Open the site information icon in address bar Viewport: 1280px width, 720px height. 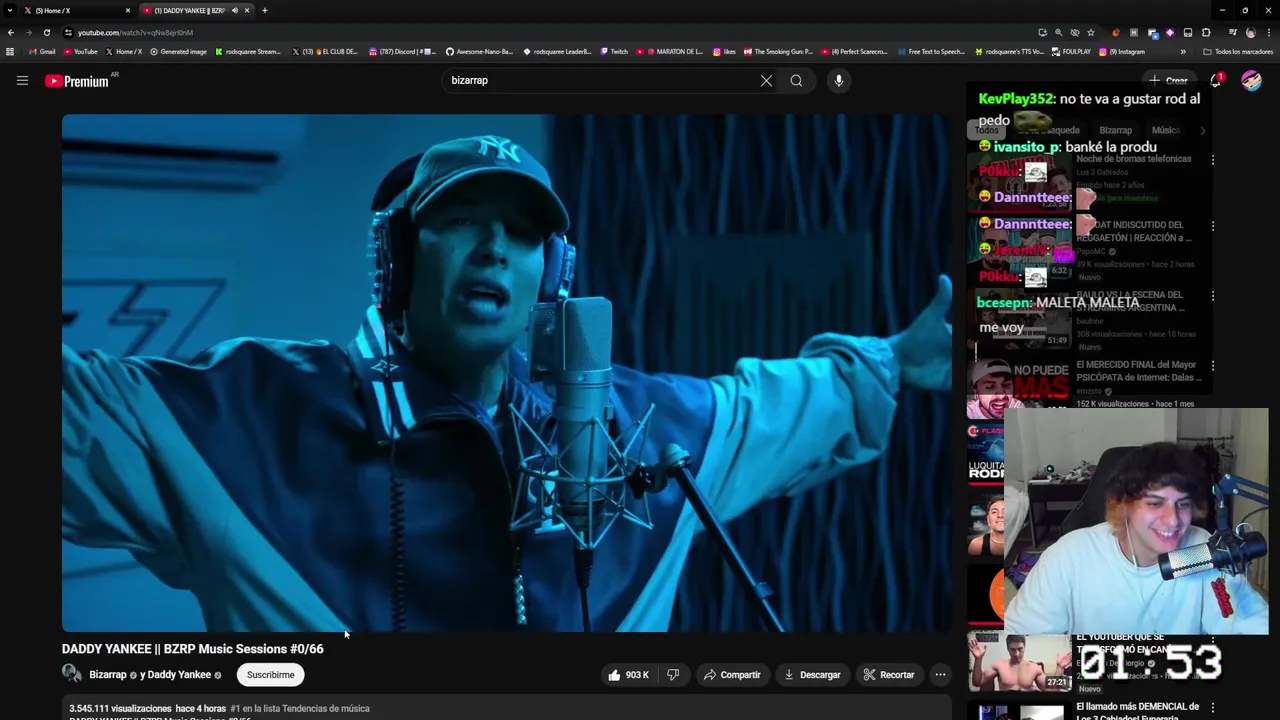(68, 32)
